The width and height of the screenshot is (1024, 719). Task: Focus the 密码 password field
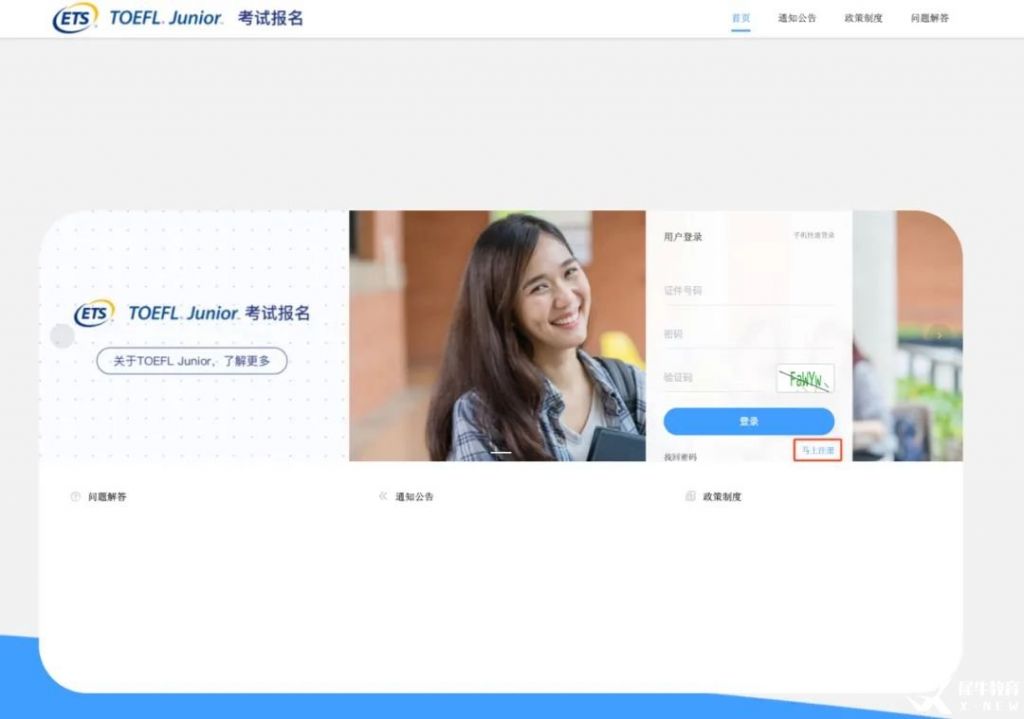coord(749,334)
